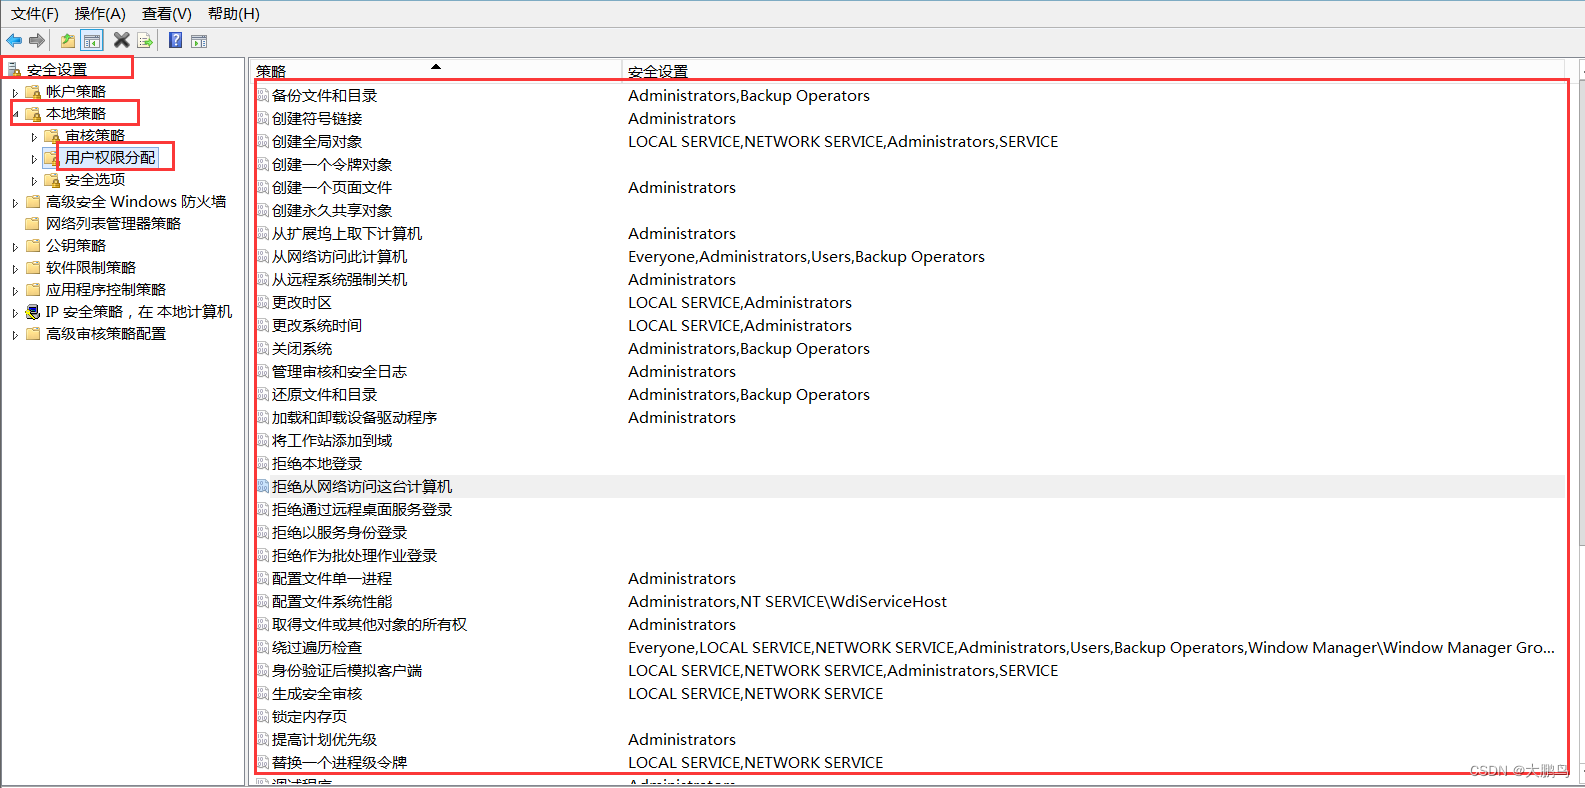
Task: Click the Forward arrow toolbar icon
Action: pyautogui.click(x=37, y=40)
